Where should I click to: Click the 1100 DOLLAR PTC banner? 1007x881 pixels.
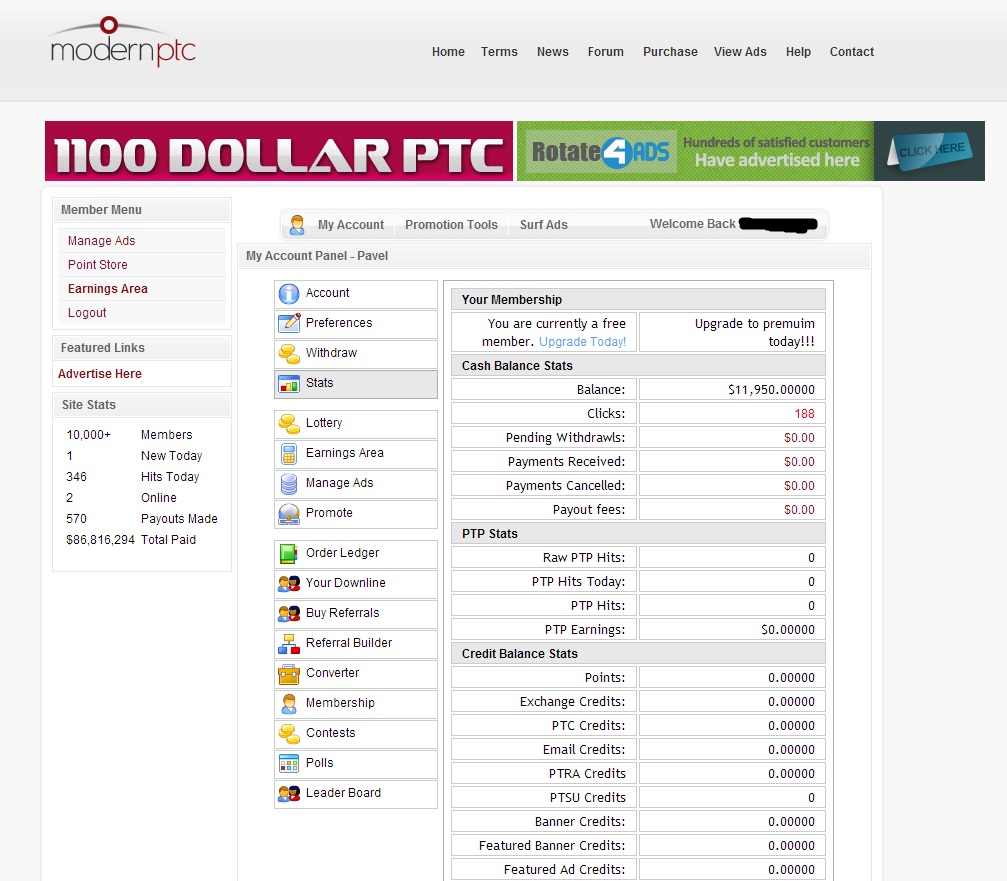[x=279, y=151]
